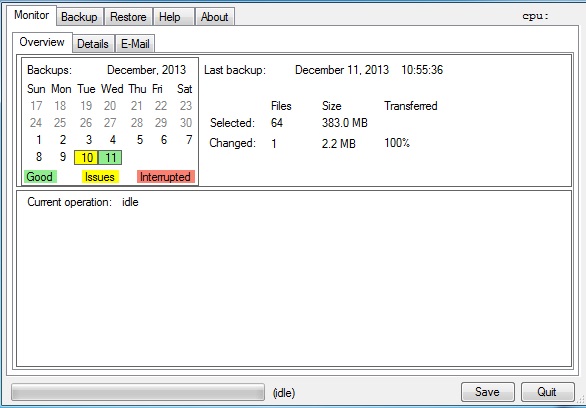Open the Backup tab
Screen dimensions: 586x408
(x=79, y=17)
